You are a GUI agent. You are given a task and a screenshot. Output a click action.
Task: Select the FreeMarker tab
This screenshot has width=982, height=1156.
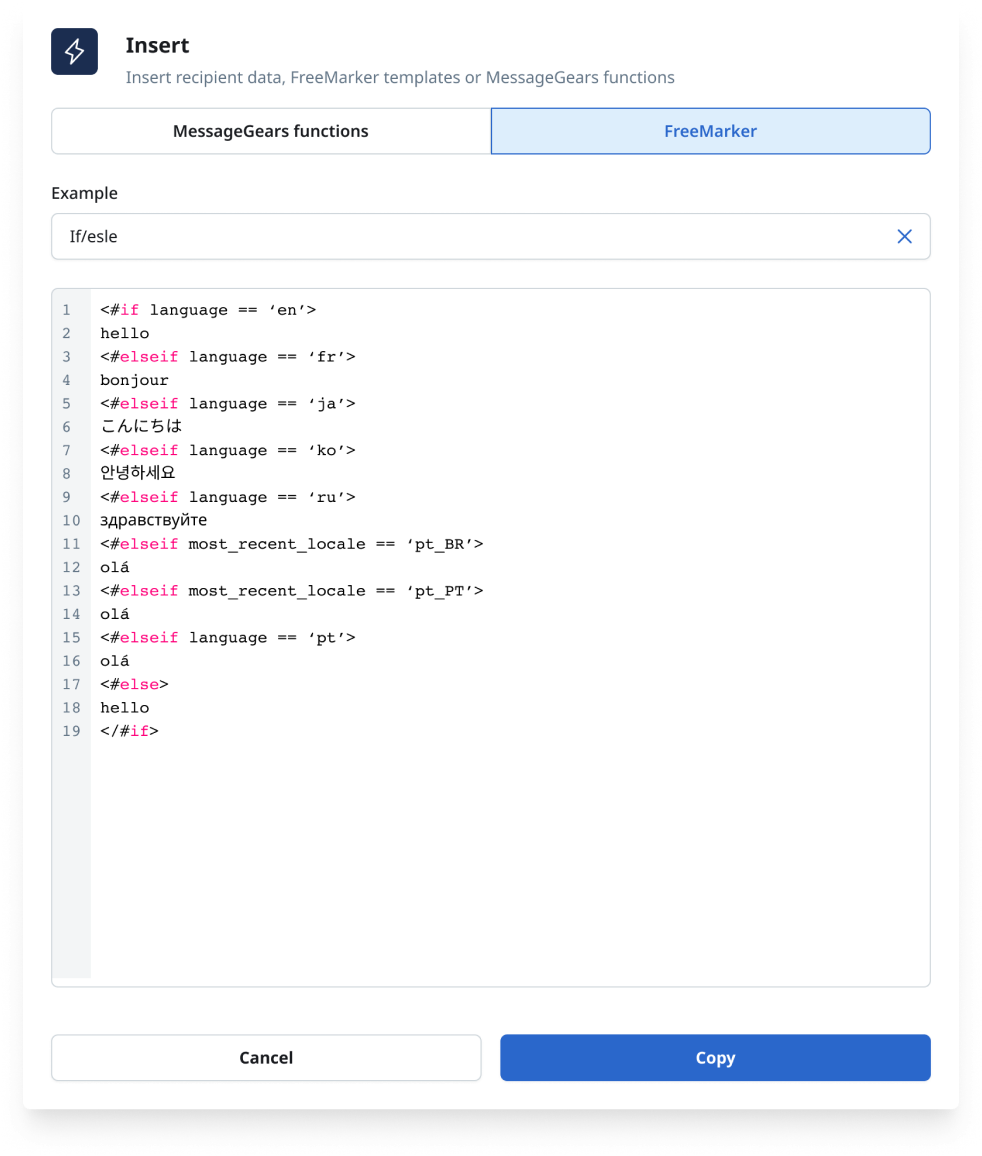710,131
